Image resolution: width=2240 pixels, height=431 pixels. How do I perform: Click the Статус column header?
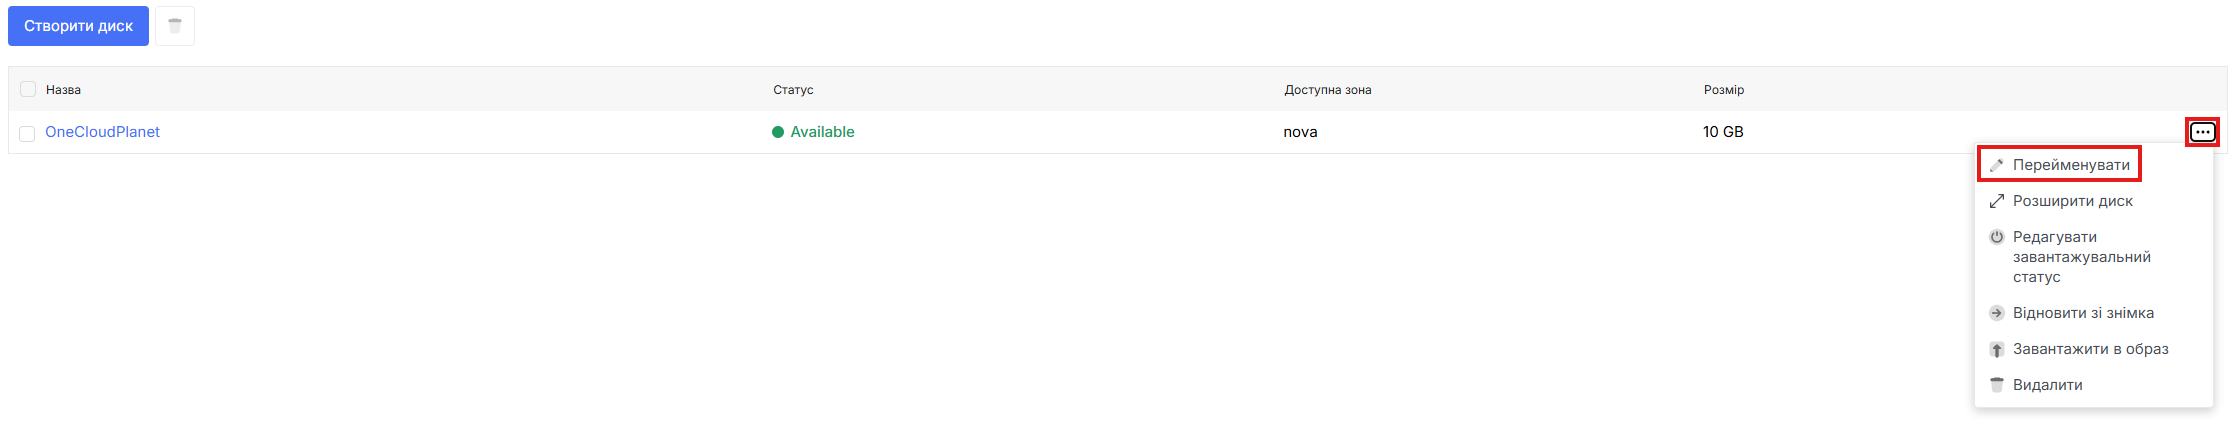pyautogui.click(x=793, y=90)
